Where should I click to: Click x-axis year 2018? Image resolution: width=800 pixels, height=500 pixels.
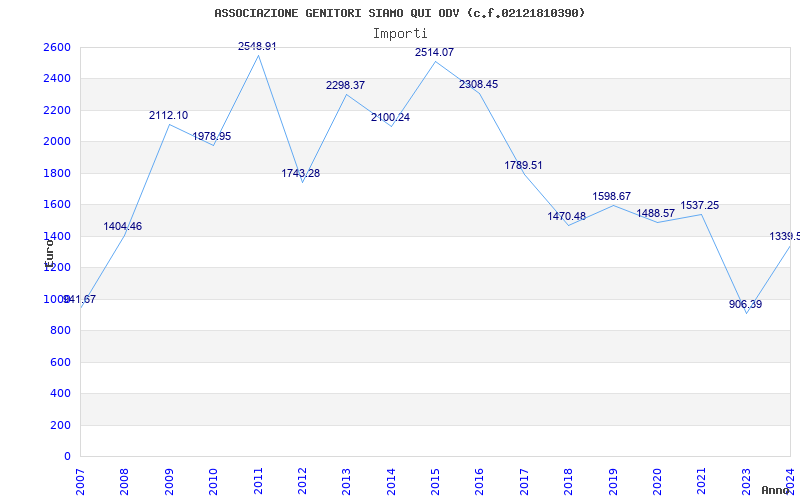pyautogui.click(x=568, y=482)
